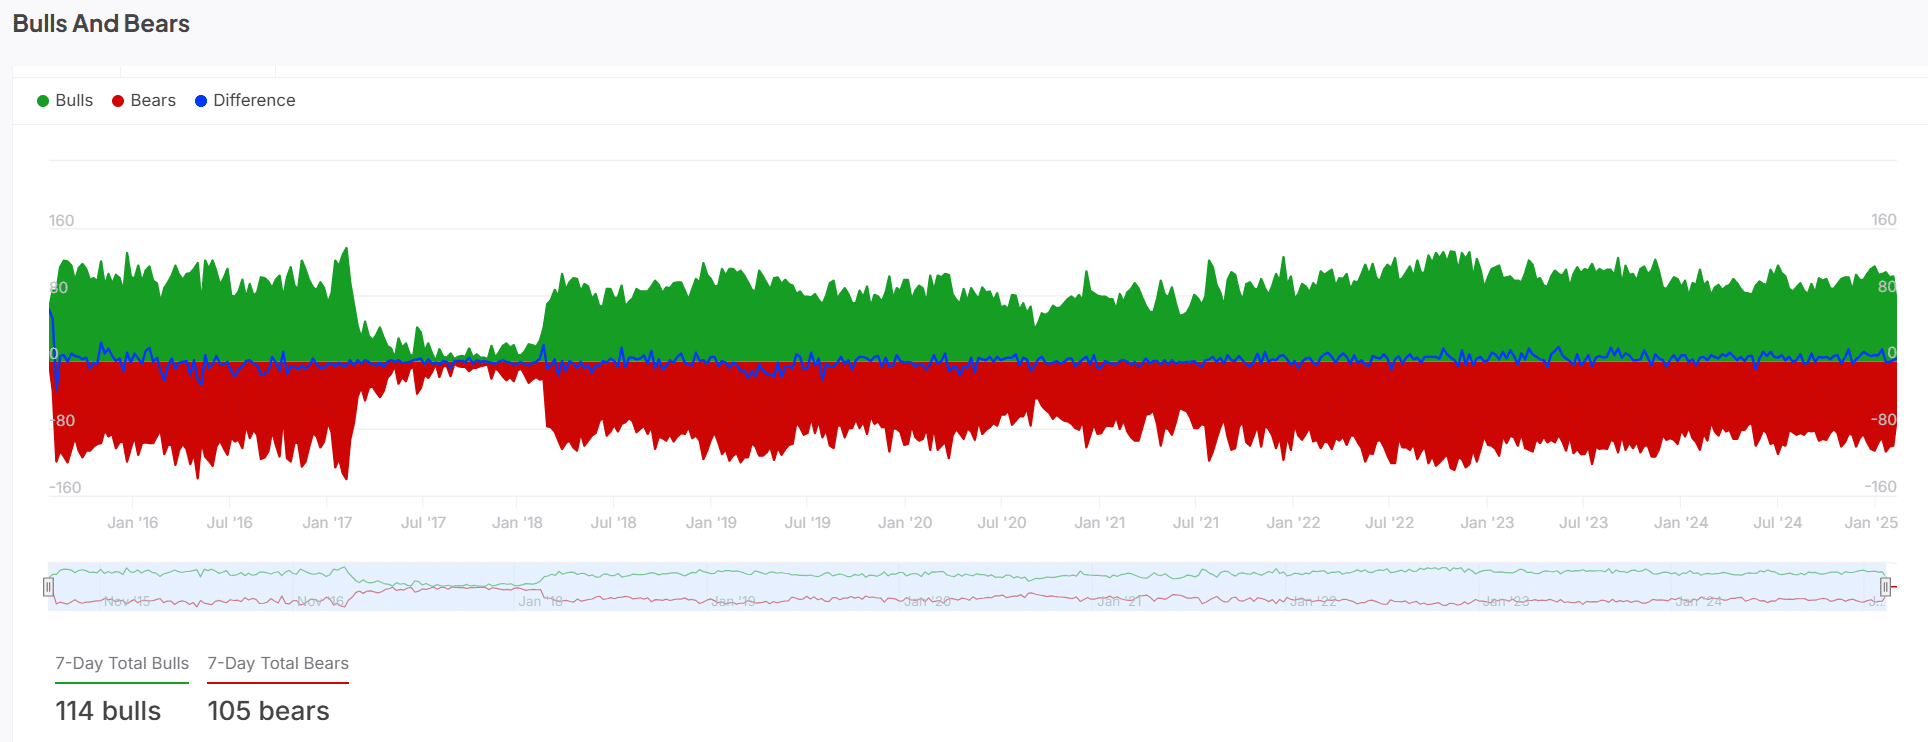Click the Jul '22 axis label
1928x742 pixels.
click(x=1389, y=523)
